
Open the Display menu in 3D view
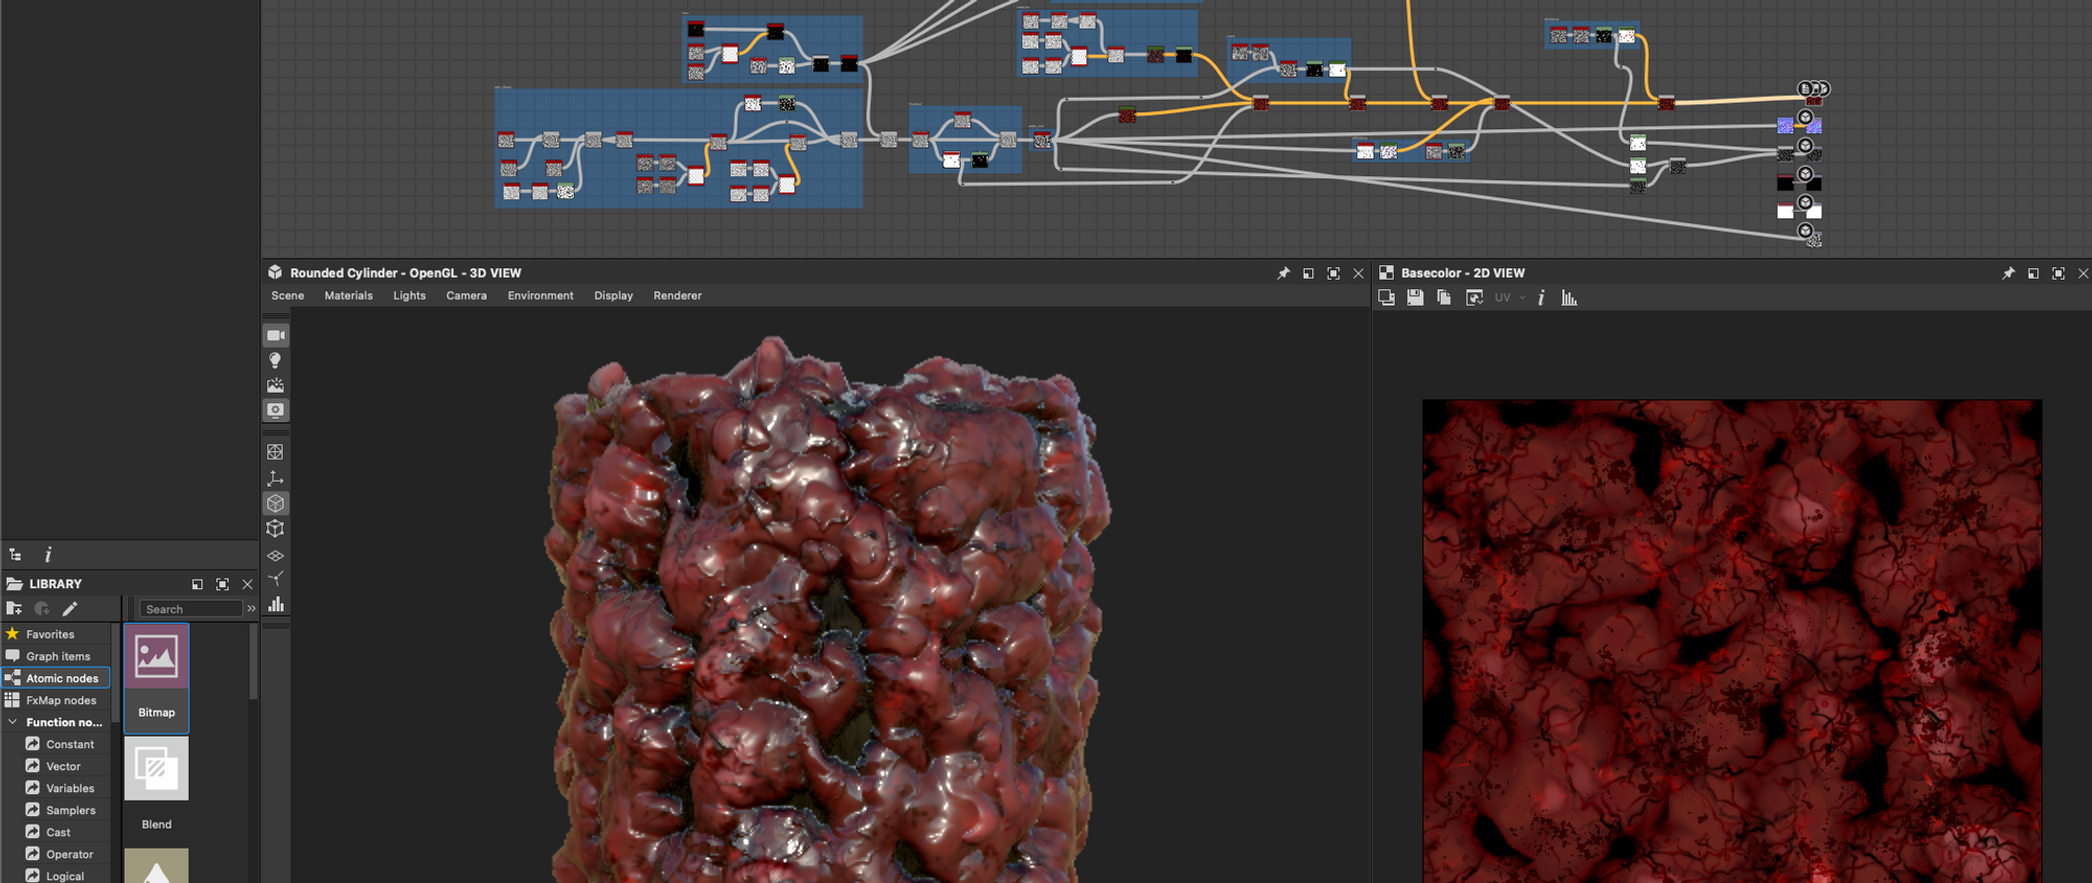click(613, 296)
